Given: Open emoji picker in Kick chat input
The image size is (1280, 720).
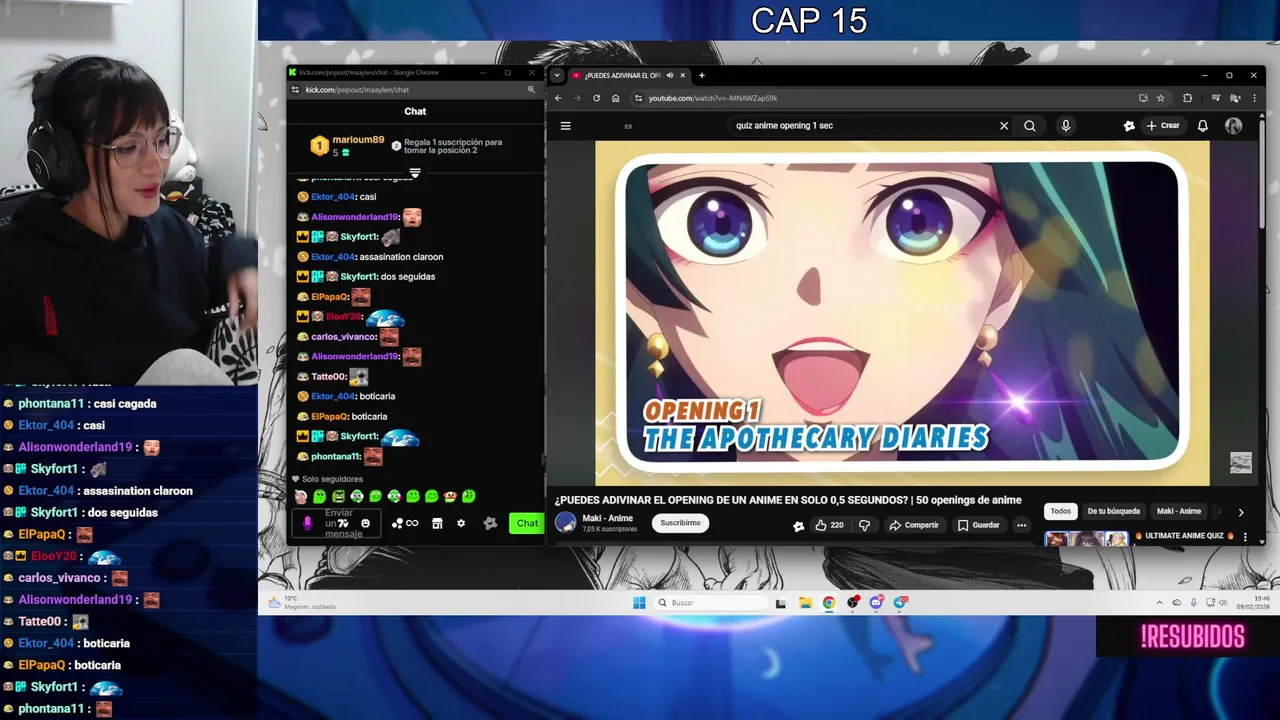Looking at the screenshot, I should click(x=365, y=523).
